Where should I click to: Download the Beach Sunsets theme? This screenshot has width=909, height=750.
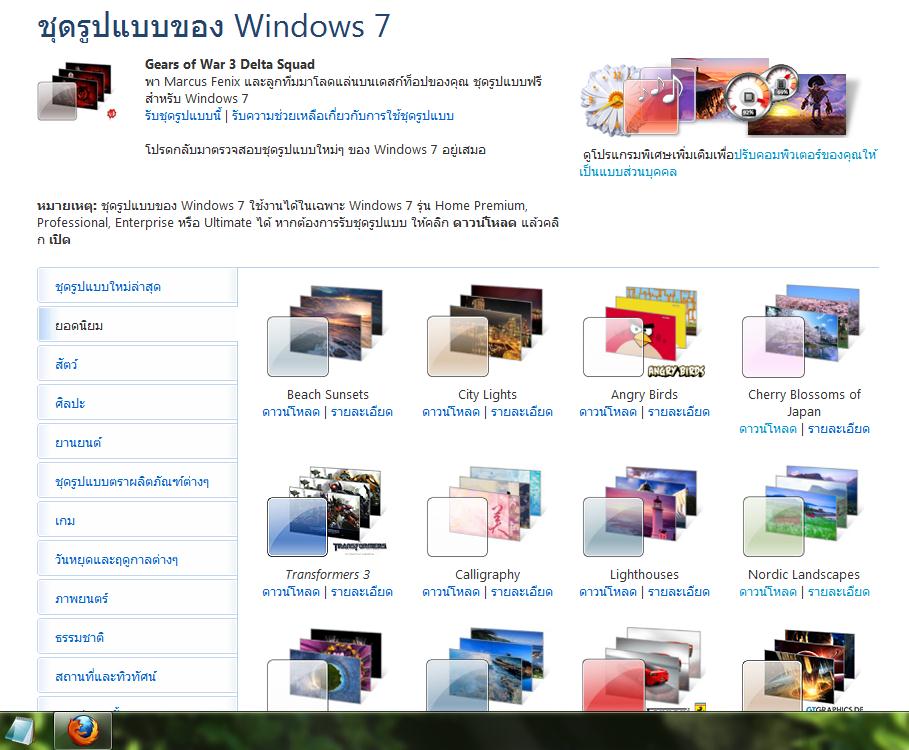click(291, 412)
